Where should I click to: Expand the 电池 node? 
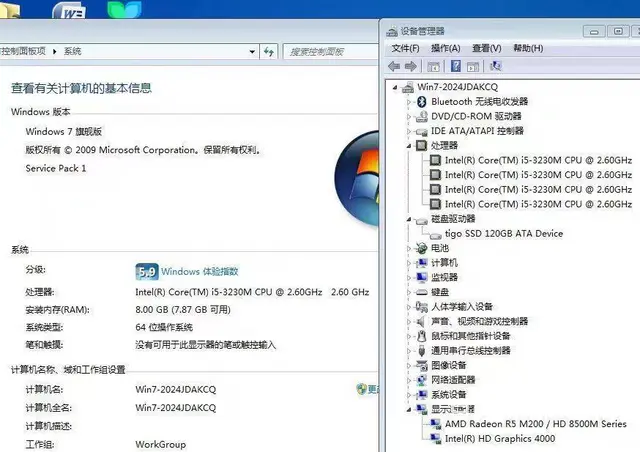[409, 248]
